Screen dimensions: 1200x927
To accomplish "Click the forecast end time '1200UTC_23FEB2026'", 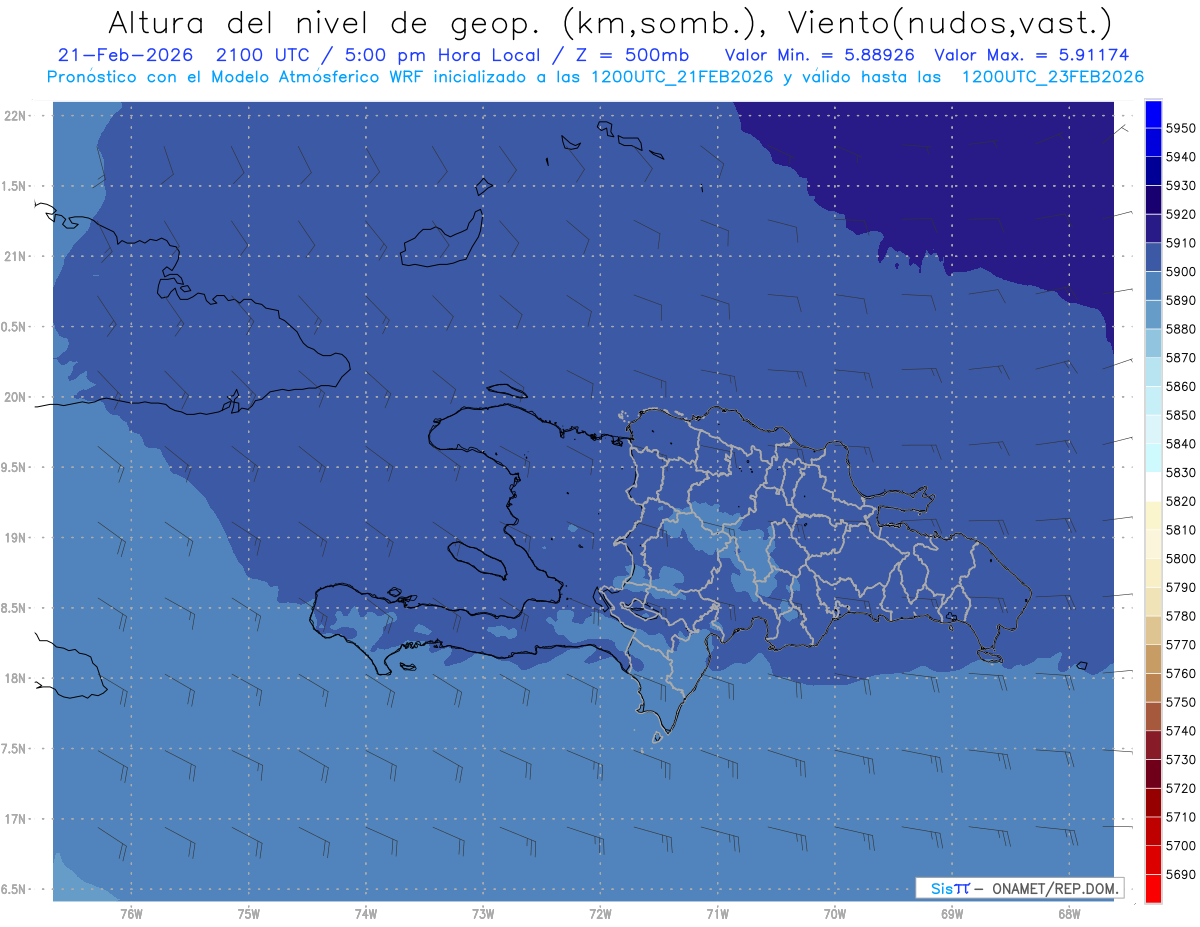I will [1052, 77].
